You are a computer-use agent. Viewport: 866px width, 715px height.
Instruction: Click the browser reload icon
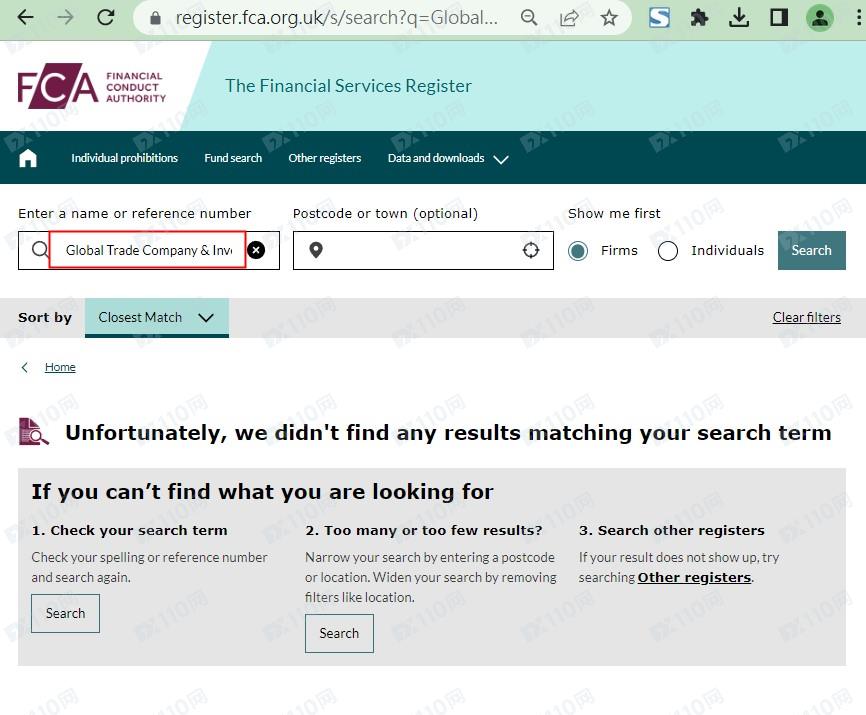coord(105,18)
